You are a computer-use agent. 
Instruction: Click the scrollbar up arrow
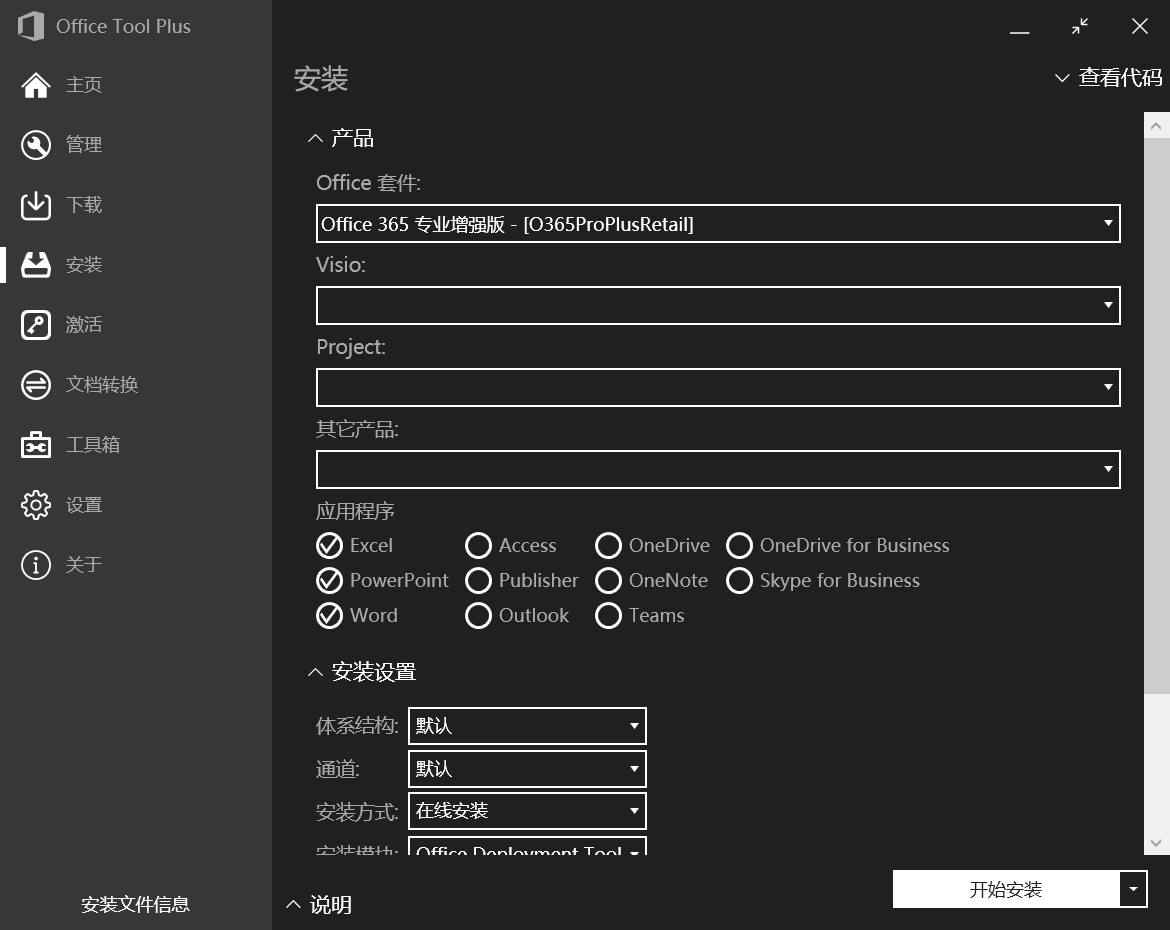1156,125
